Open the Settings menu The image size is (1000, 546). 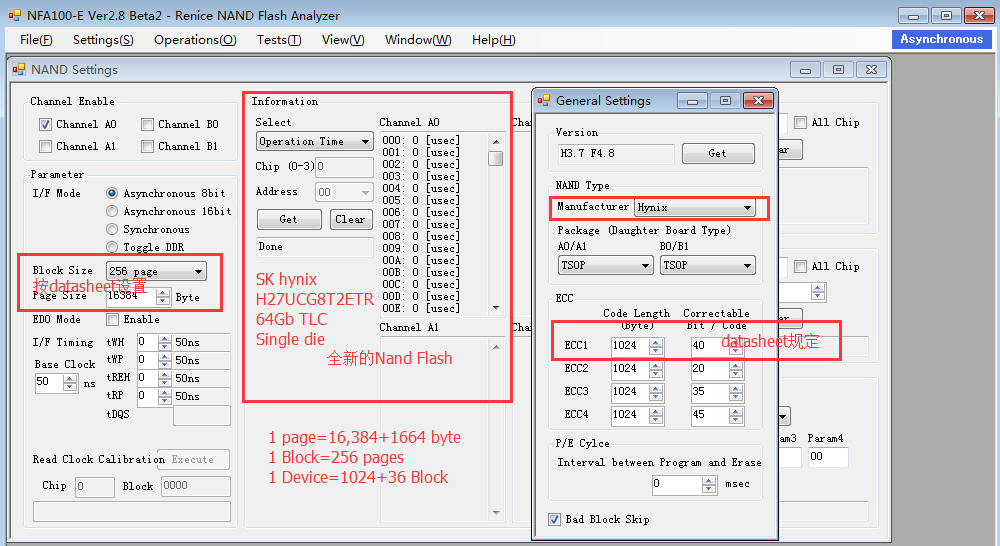point(103,40)
